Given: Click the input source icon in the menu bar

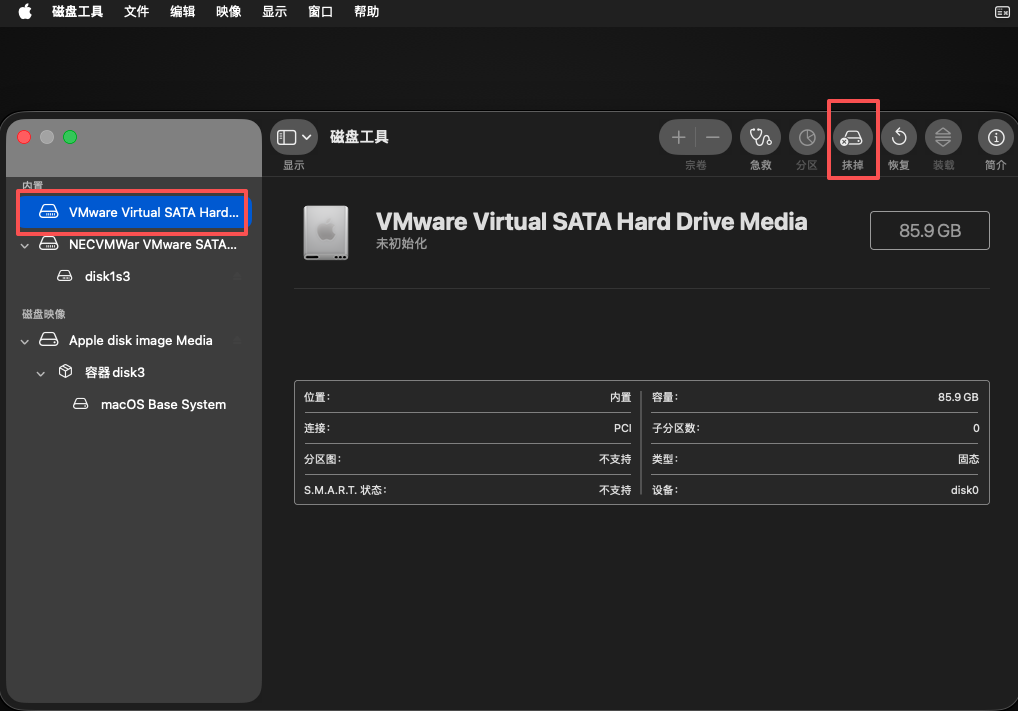Looking at the screenshot, I should coord(1002,12).
